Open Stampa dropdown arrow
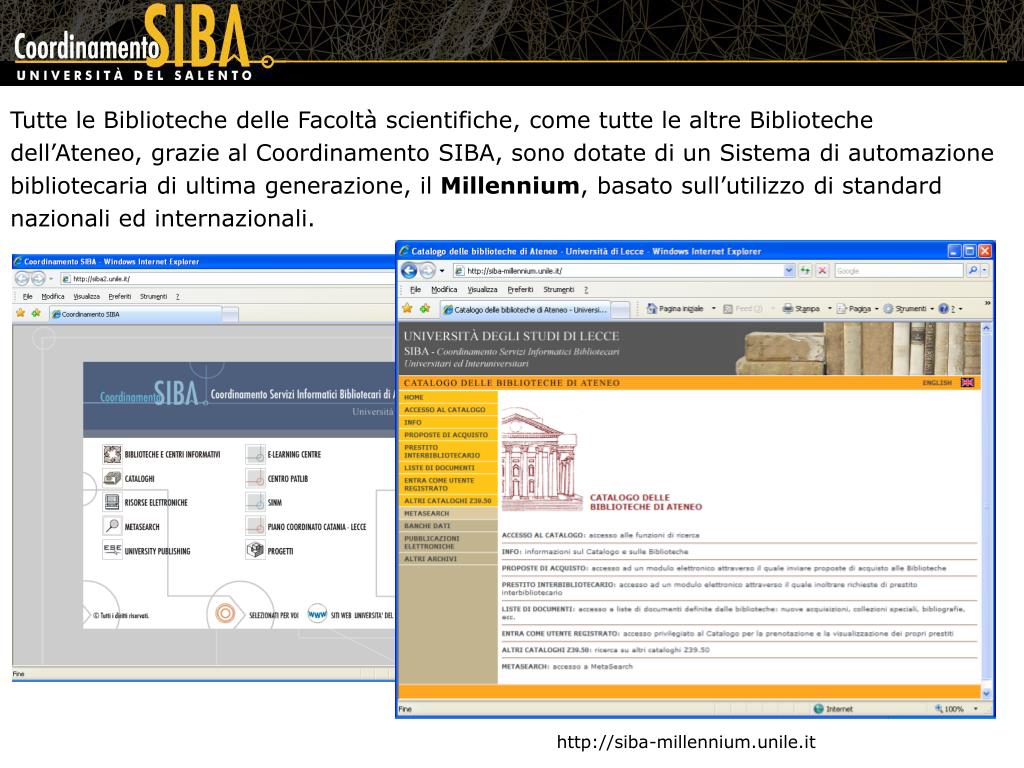 point(829,308)
